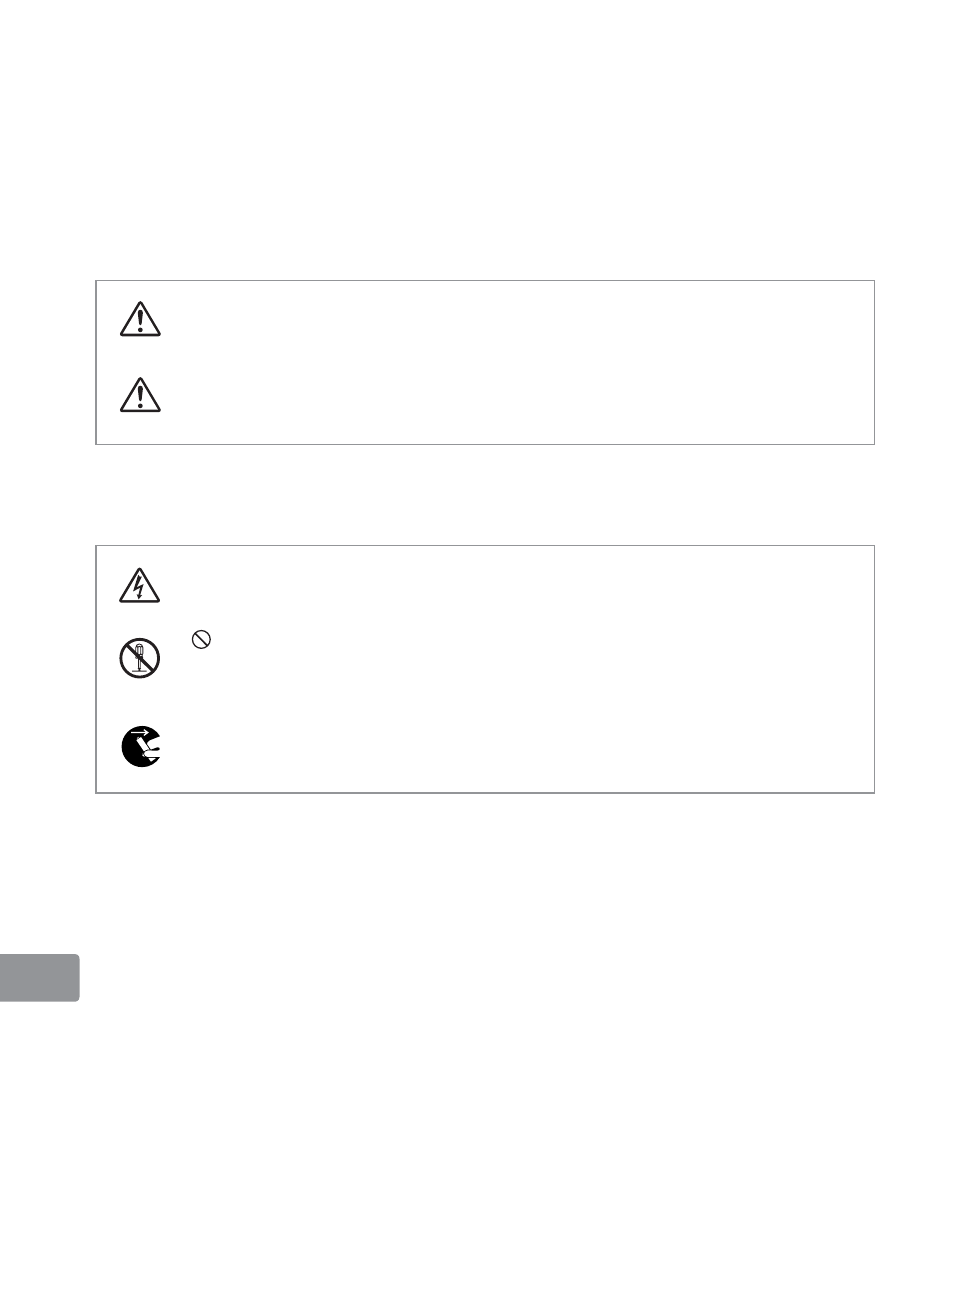
Task: Click the small empty prohibition circle
Action: [200, 641]
